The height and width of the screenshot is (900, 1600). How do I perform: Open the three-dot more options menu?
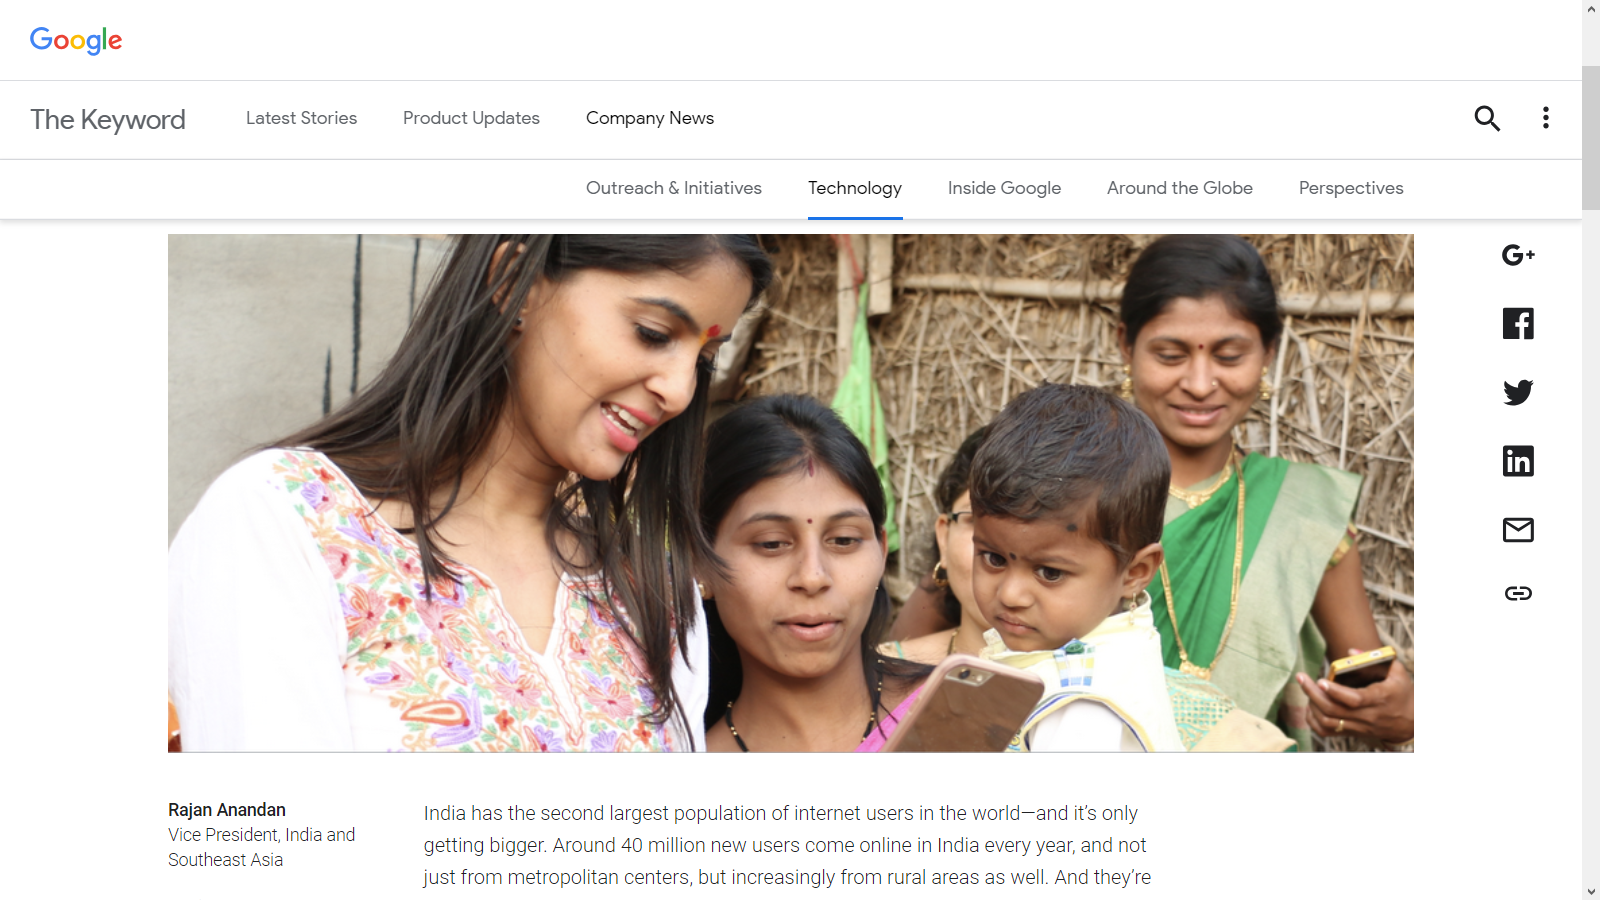[1546, 118]
